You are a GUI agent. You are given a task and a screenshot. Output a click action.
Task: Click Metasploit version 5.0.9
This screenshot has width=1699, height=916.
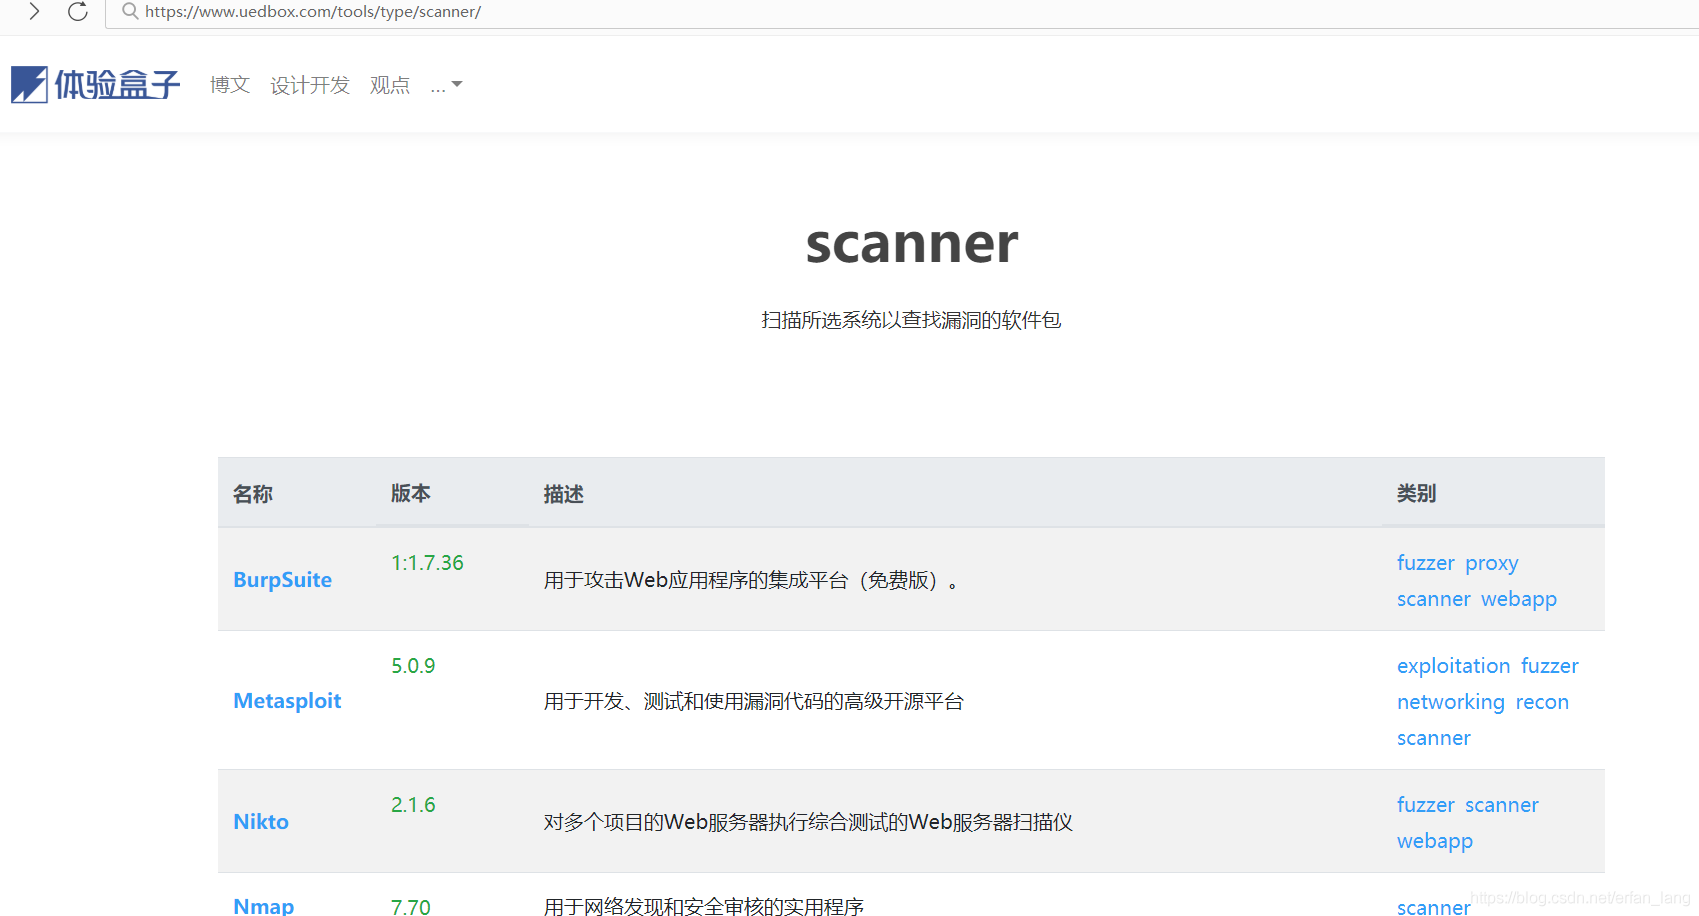coord(413,666)
